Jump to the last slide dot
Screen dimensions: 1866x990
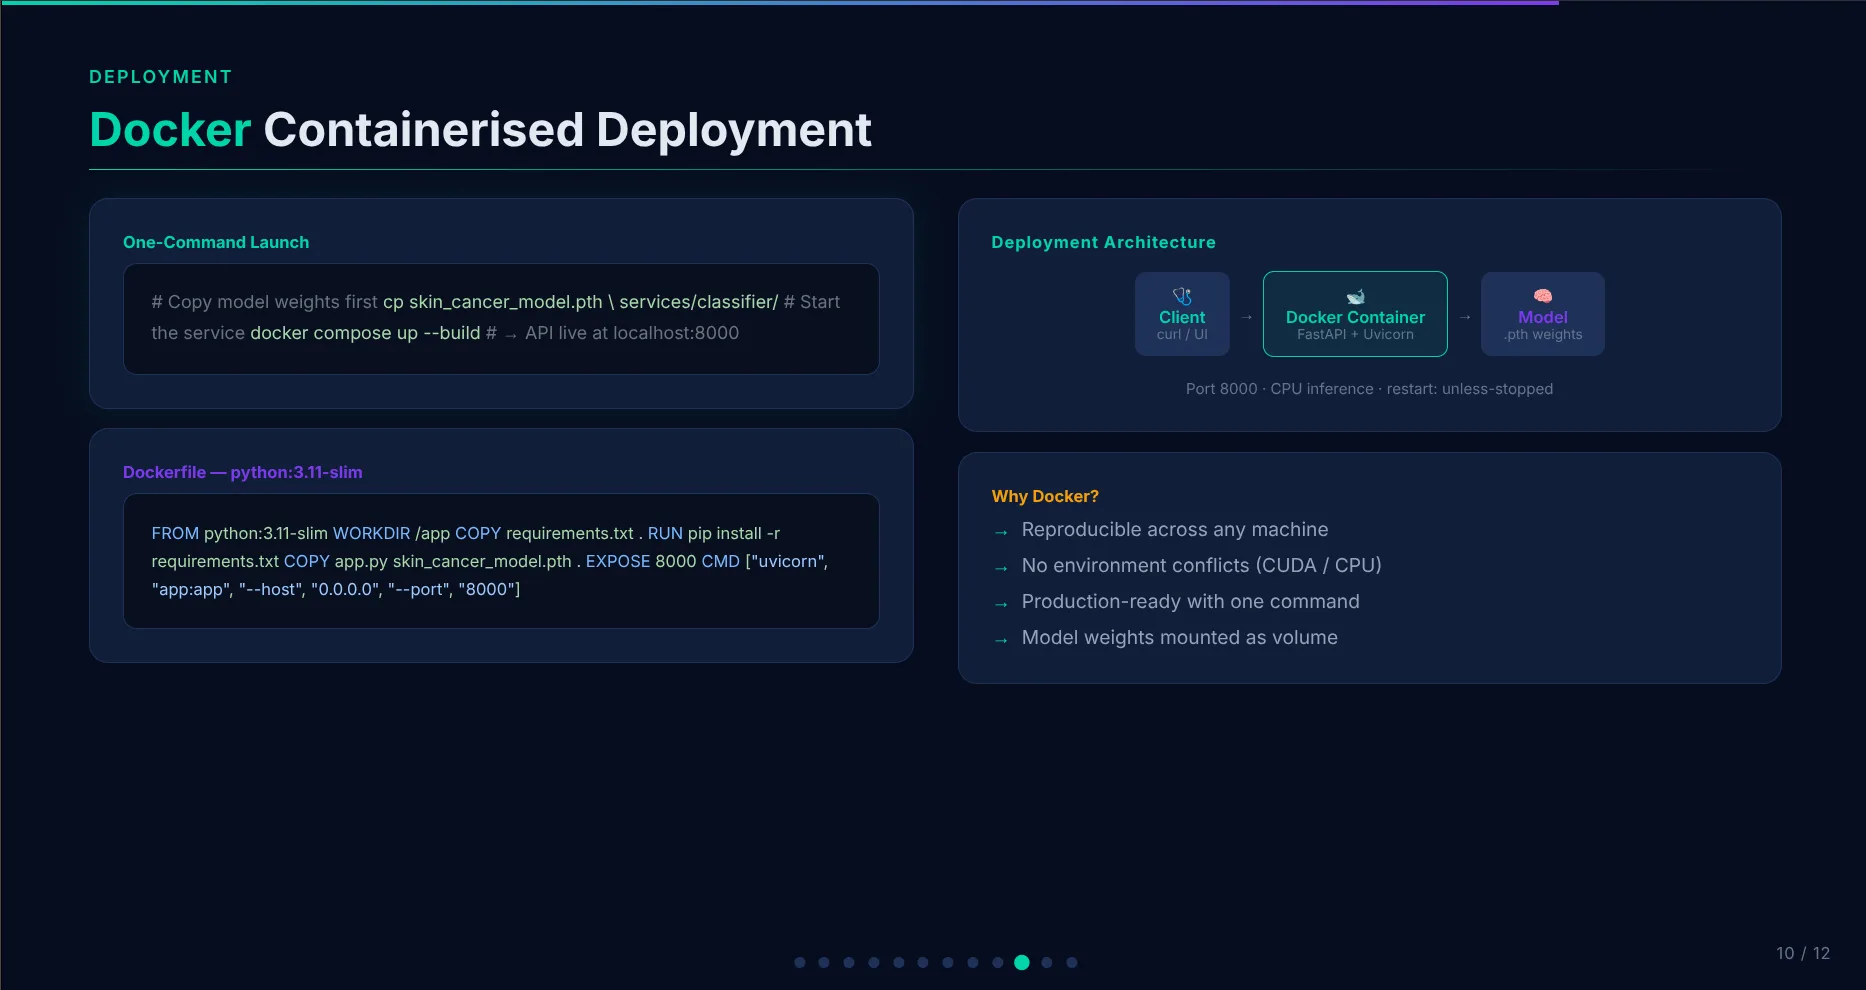[1072, 962]
